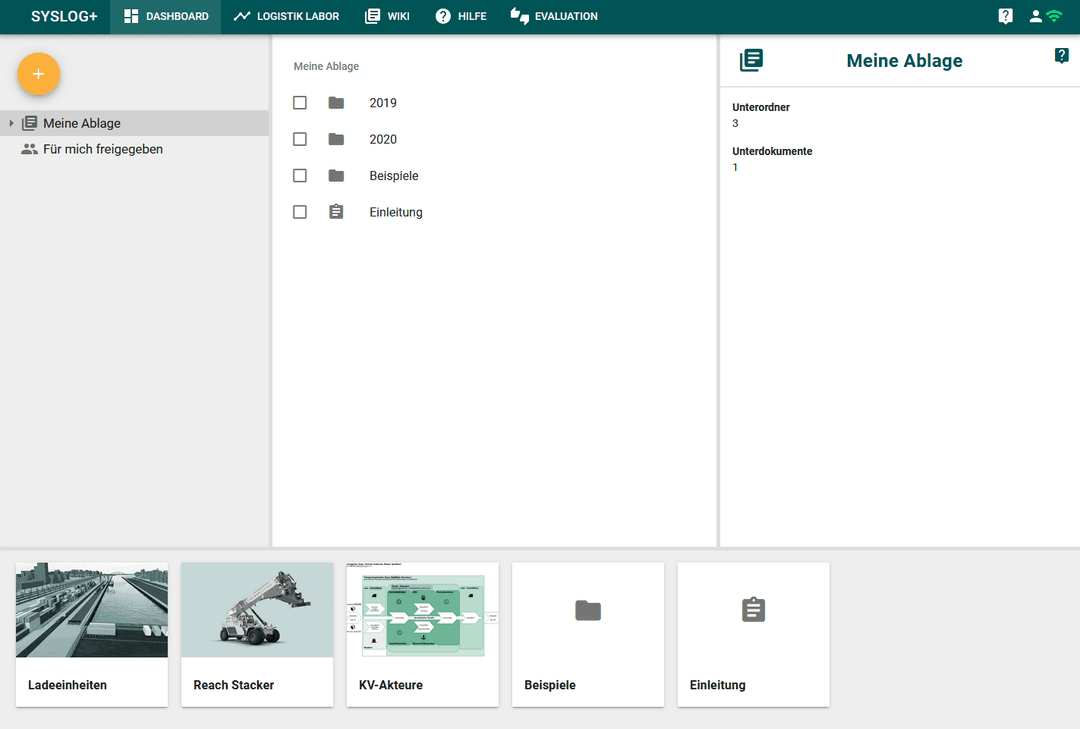This screenshot has width=1080, height=729.
Task: Open the help icon in the Meine Ablage panel
Action: pyautogui.click(x=1061, y=55)
